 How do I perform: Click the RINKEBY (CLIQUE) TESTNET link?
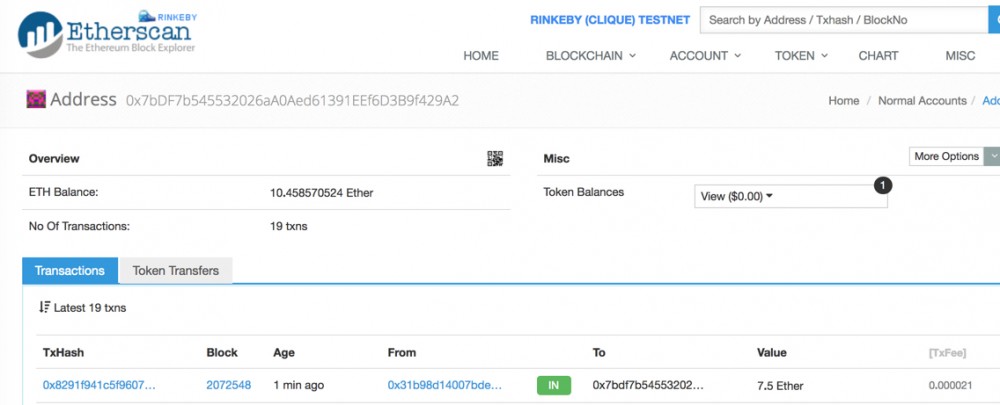(x=610, y=20)
